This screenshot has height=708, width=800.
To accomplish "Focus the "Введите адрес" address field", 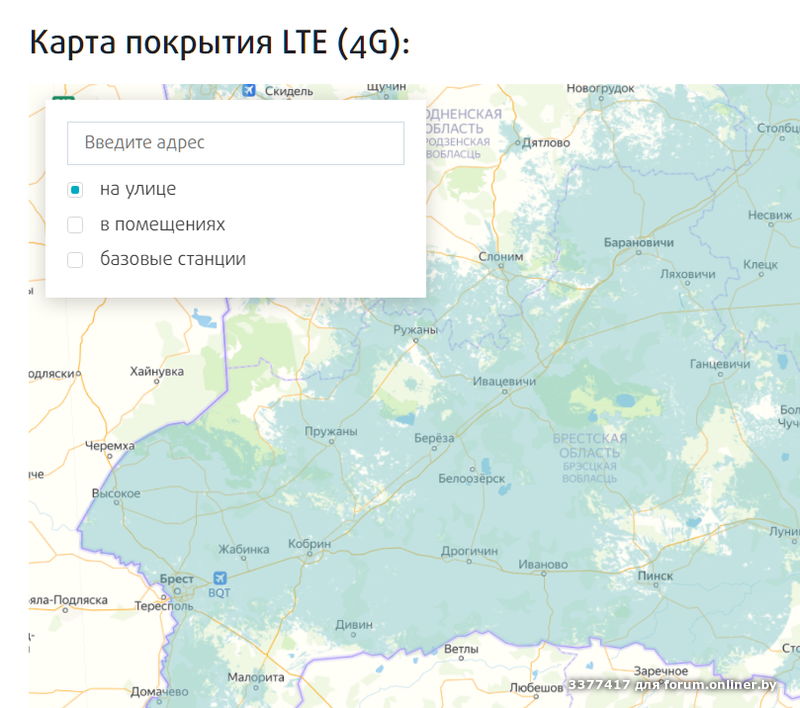I will point(235,143).
